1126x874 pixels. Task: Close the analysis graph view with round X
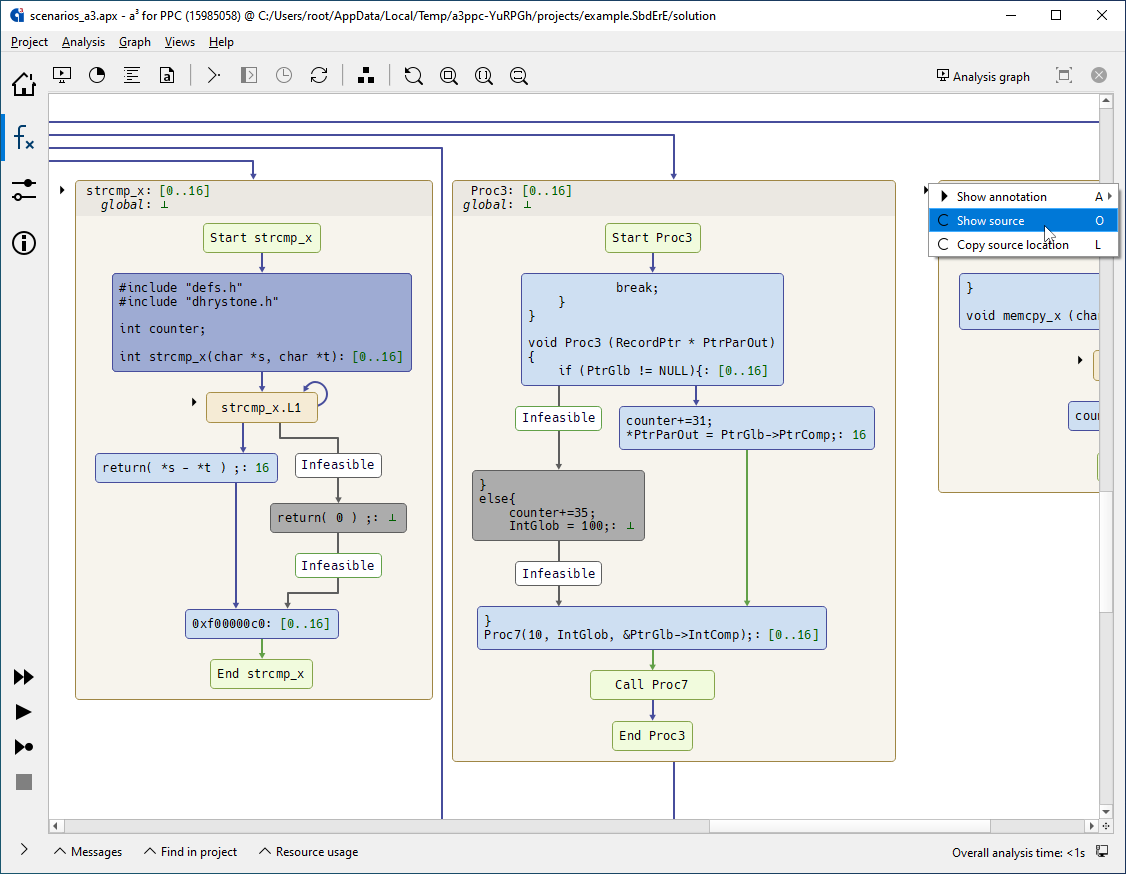[1099, 75]
